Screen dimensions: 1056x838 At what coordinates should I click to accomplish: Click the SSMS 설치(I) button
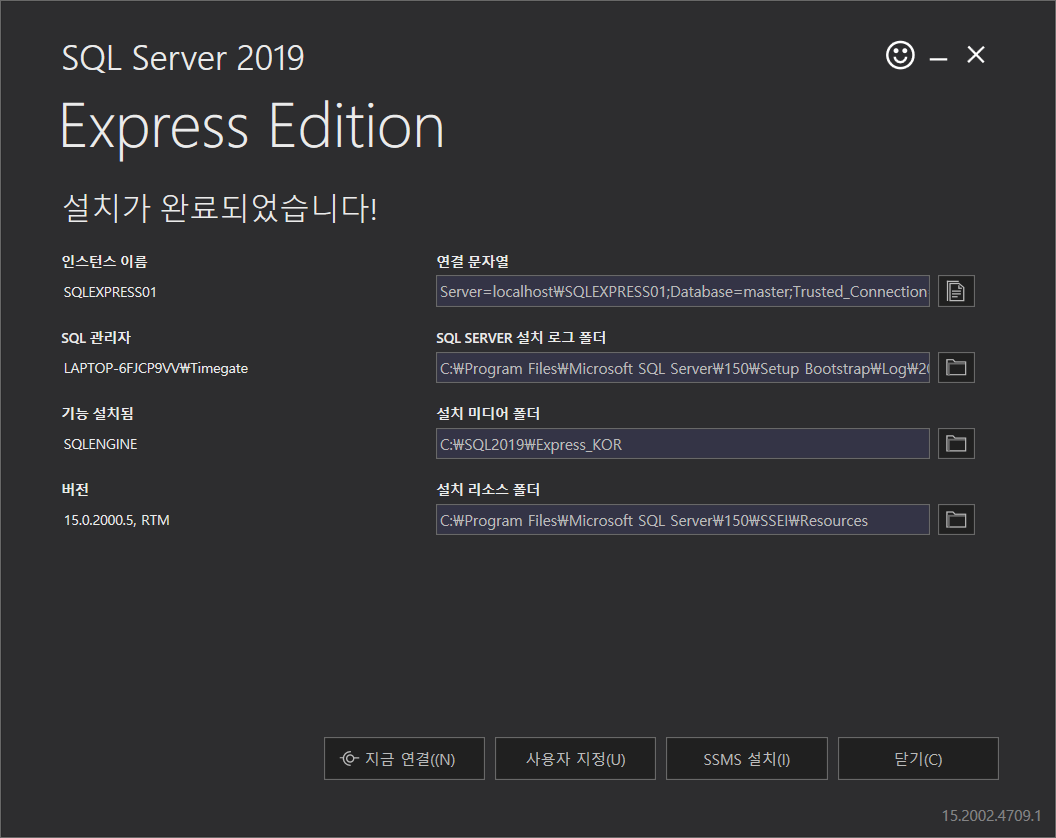tap(747, 759)
